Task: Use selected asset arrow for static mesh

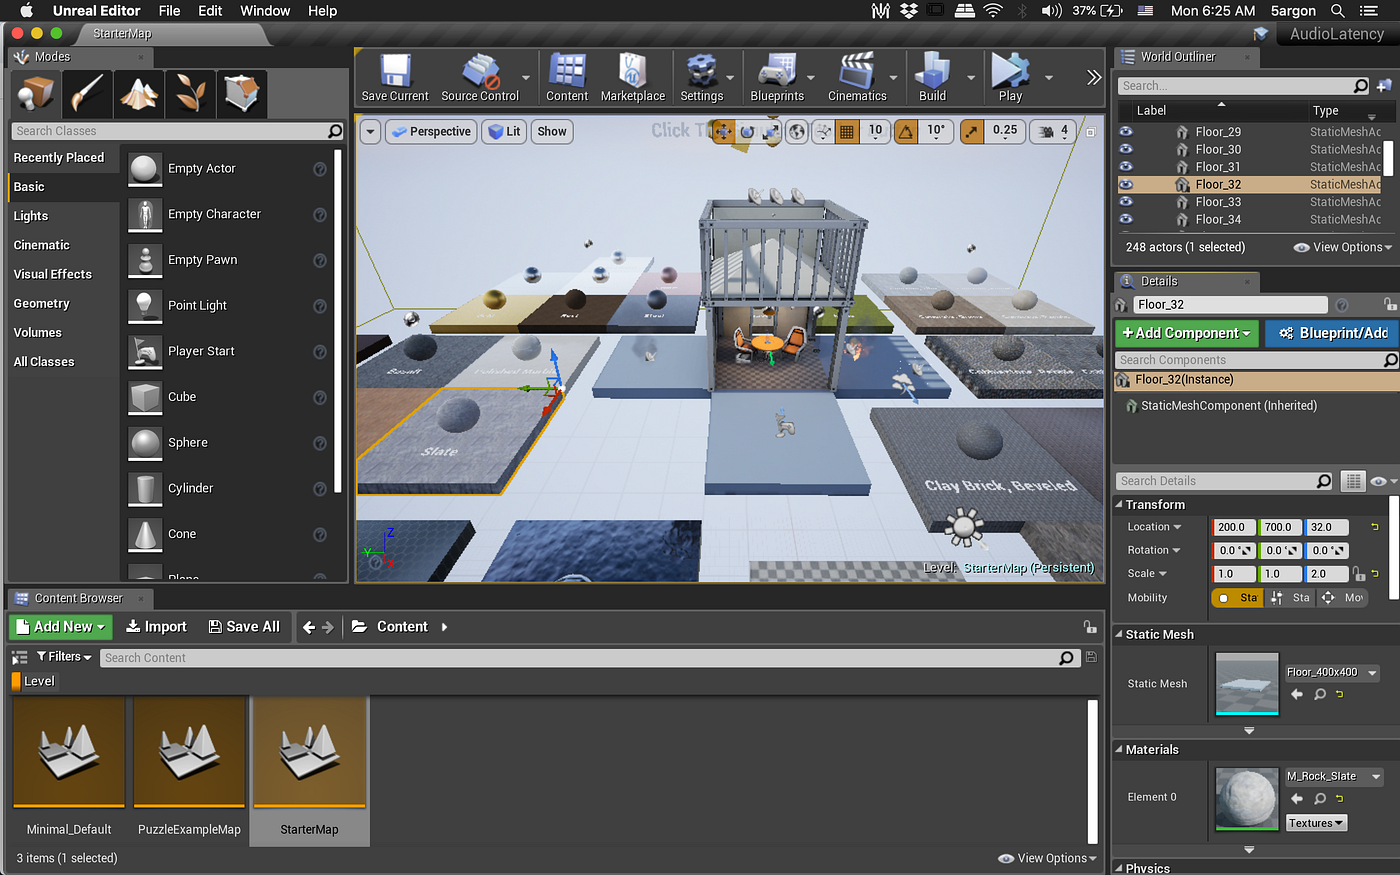Action: tap(1297, 694)
